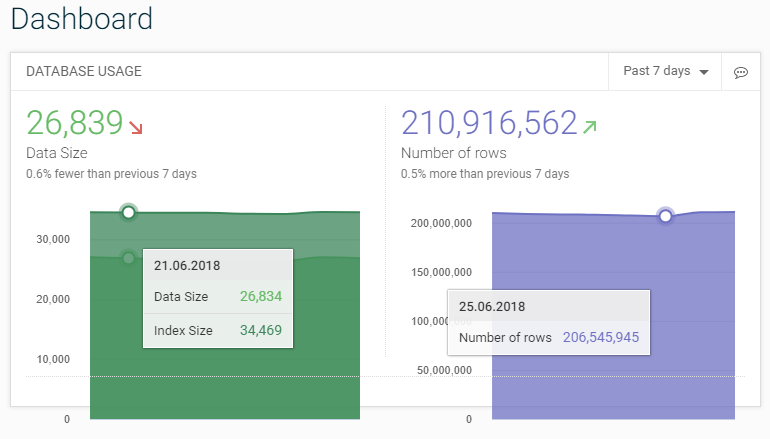Click the 10,000 axis label
Image resolution: width=770 pixels, height=439 pixels.
point(53,359)
